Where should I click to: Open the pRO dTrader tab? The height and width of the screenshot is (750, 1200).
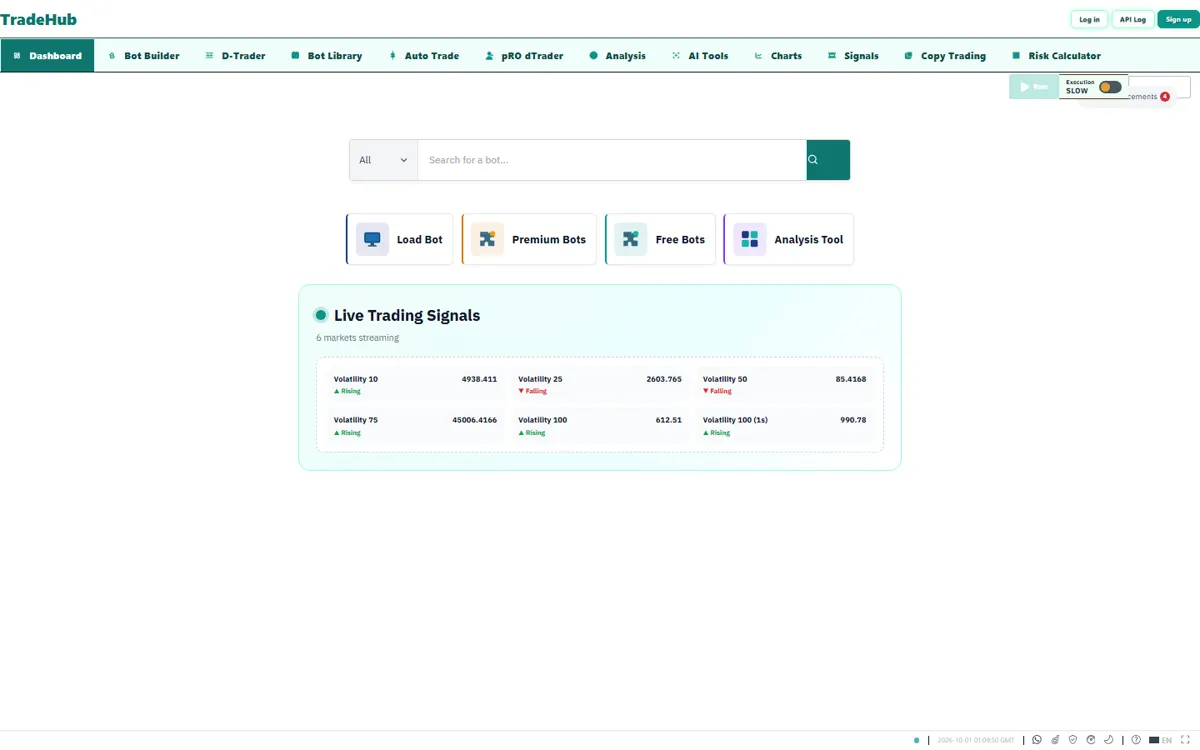(x=524, y=56)
